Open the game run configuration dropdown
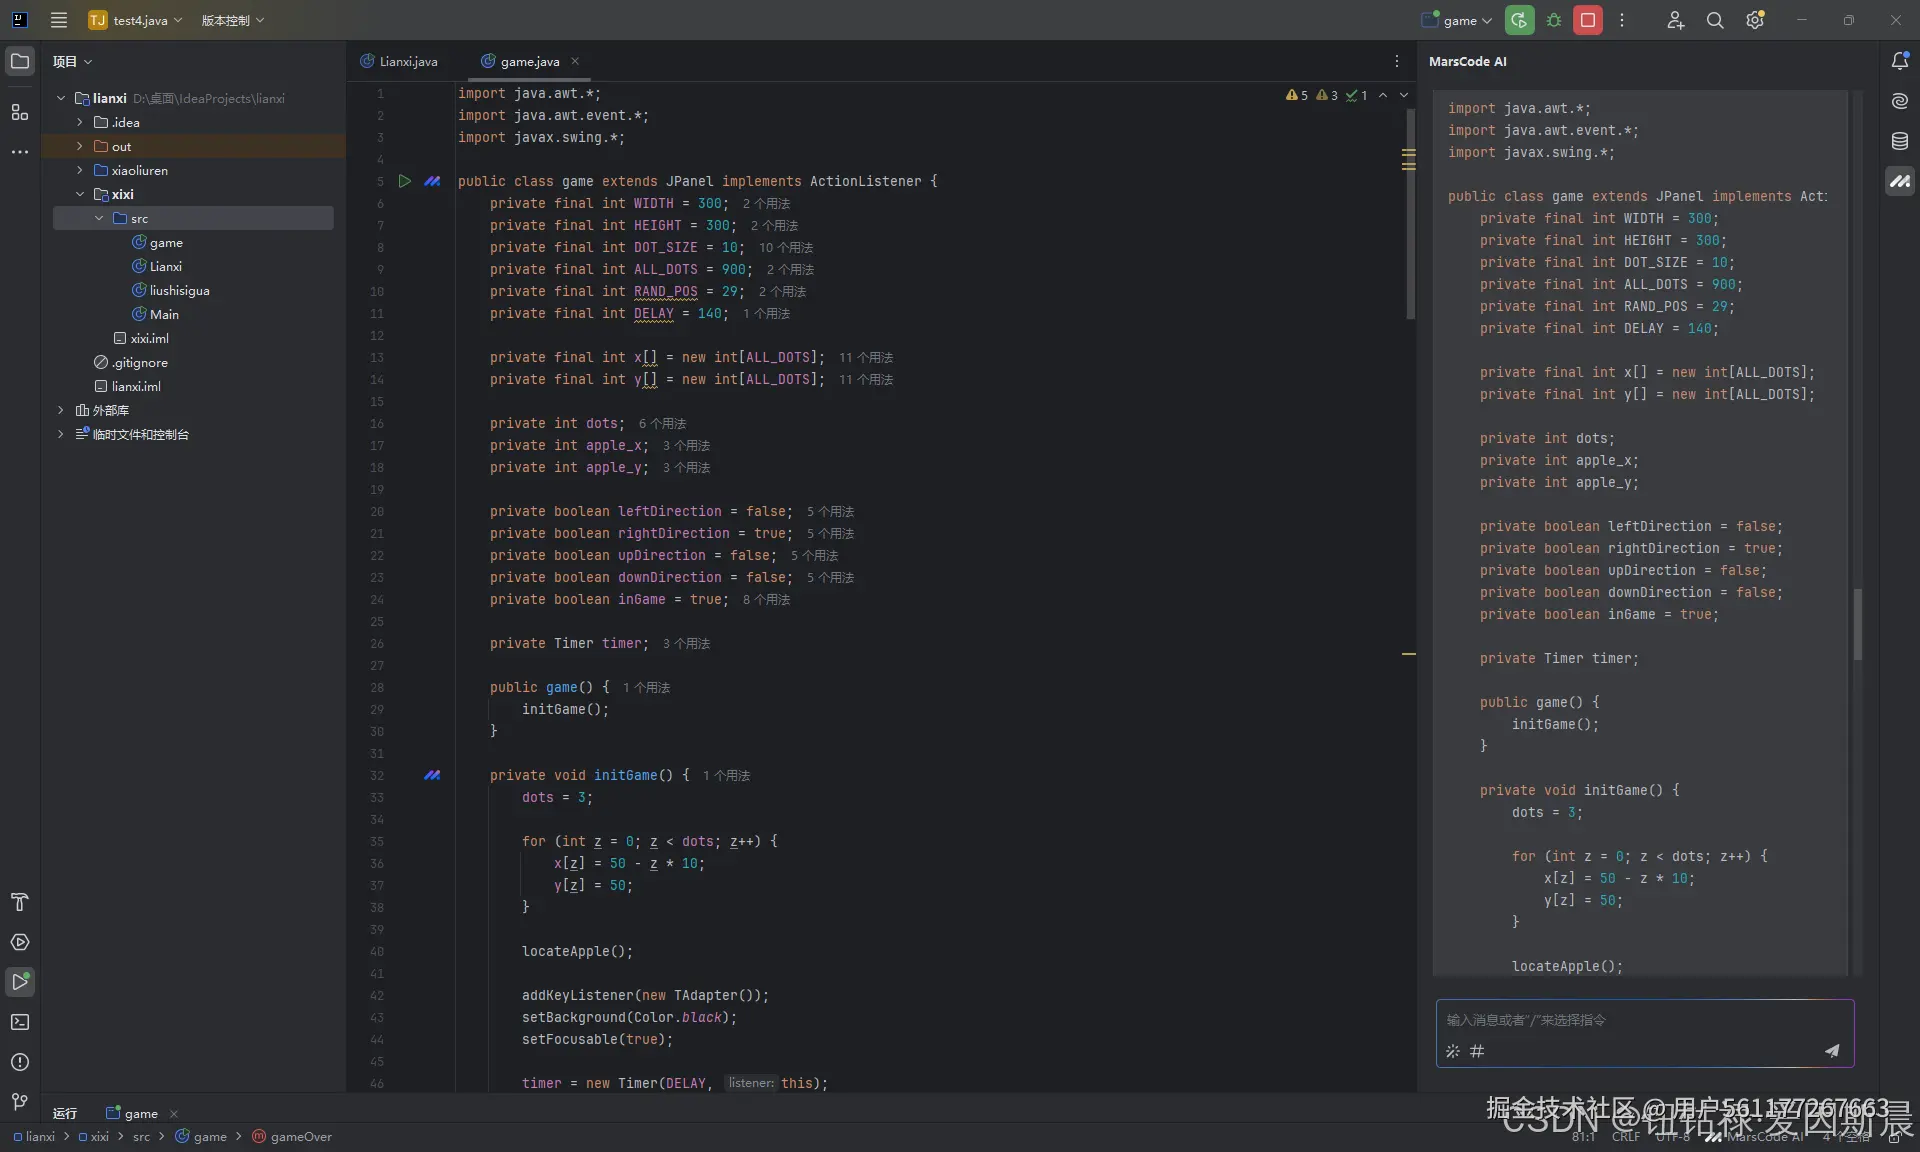 (x=1458, y=20)
